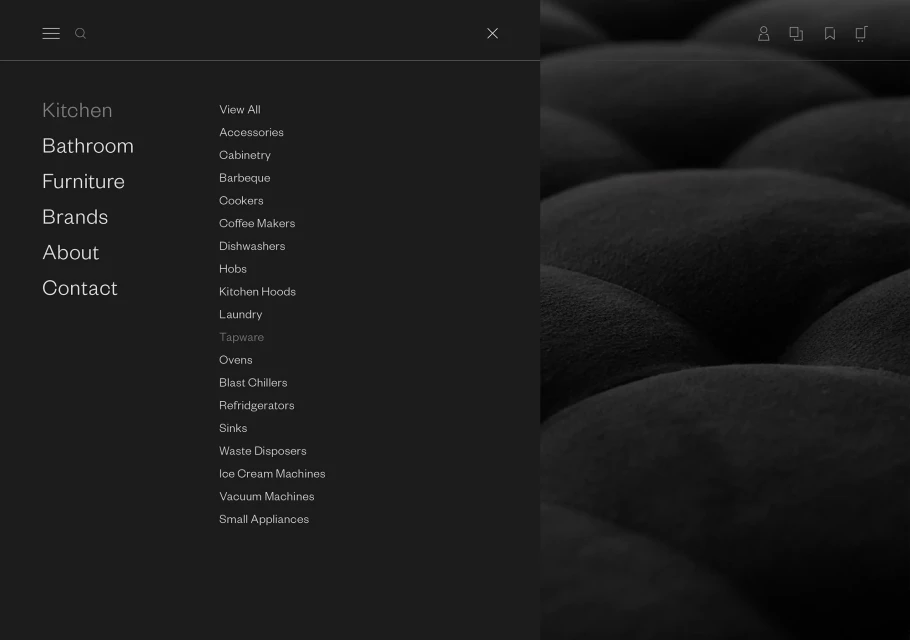Click the View All kitchen link

click(x=240, y=110)
